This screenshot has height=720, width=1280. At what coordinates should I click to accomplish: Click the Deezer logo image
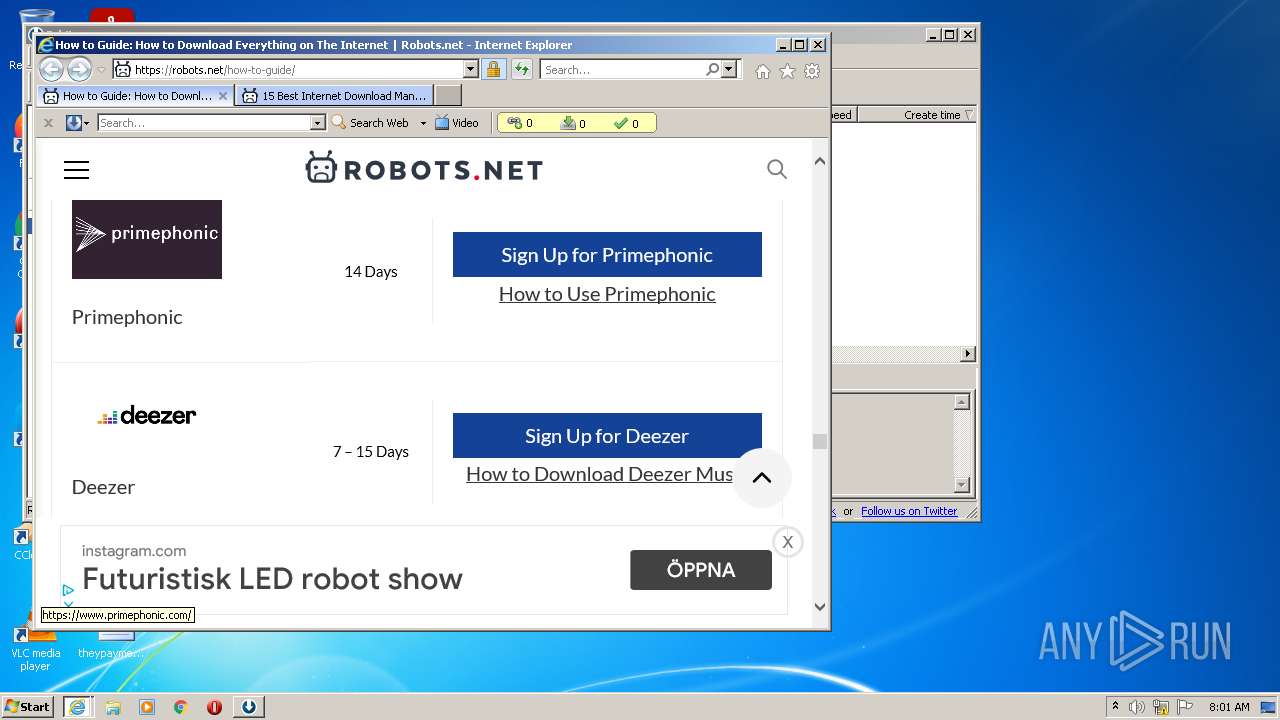(147, 415)
